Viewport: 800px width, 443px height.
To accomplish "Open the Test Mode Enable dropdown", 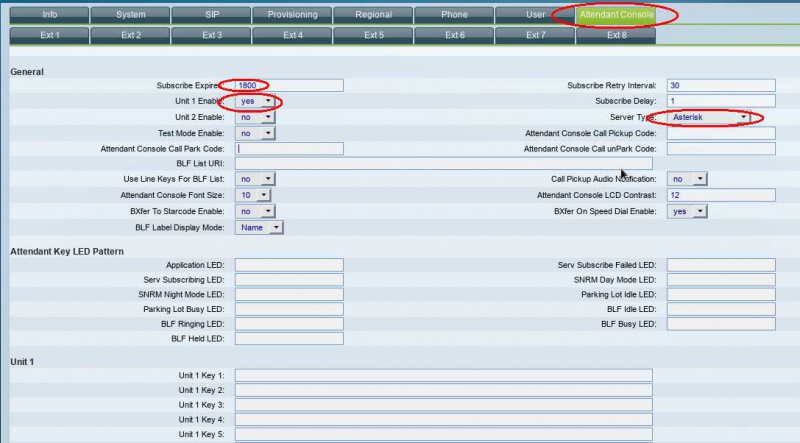I will (x=255, y=133).
